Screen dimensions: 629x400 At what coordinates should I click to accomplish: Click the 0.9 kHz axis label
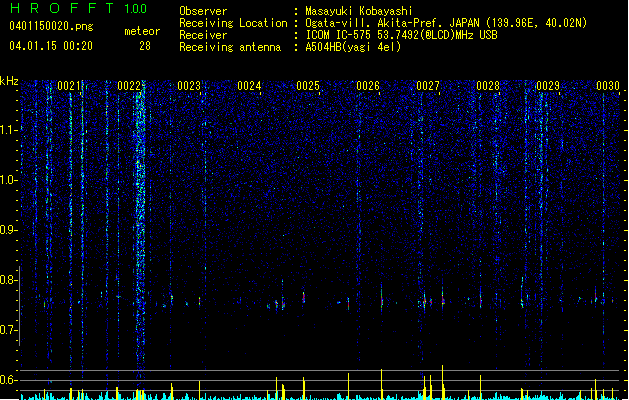pyautogui.click(x=9, y=230)
